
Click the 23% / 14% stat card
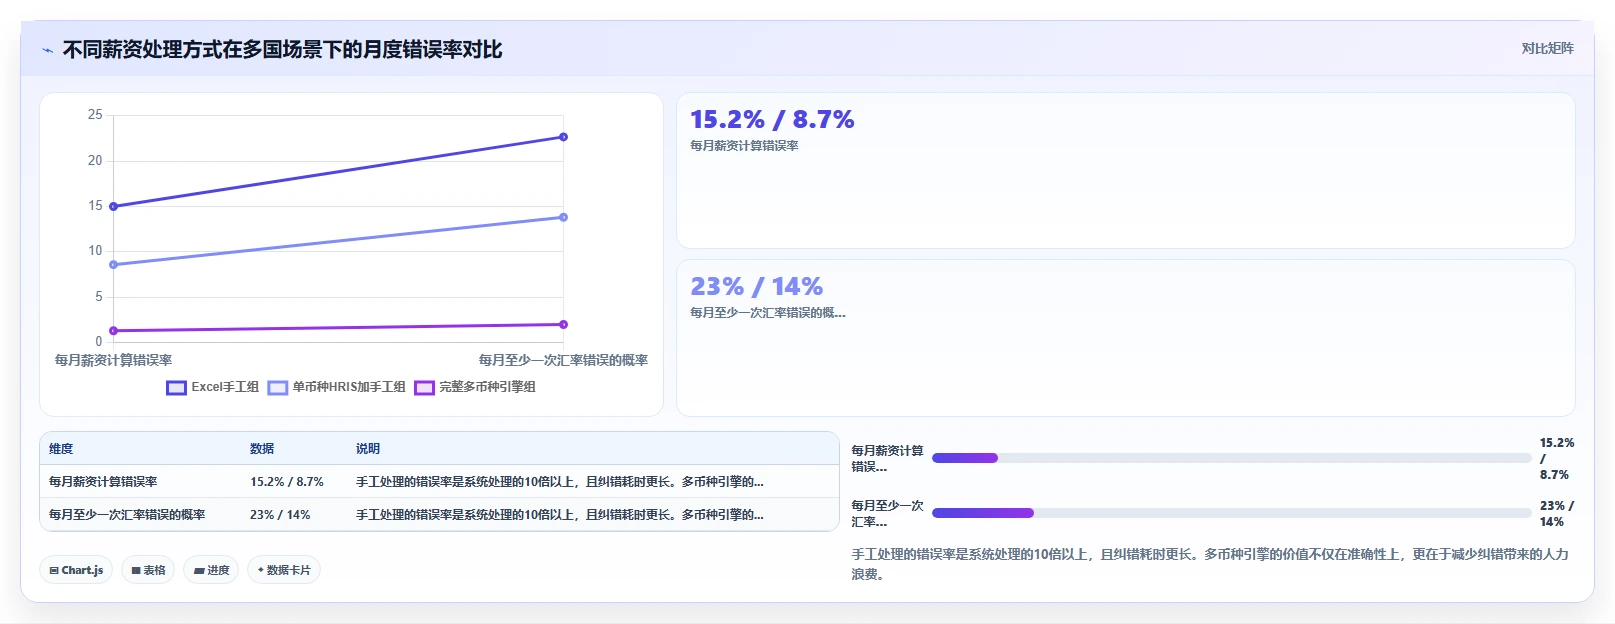(x=1126, y=338)
